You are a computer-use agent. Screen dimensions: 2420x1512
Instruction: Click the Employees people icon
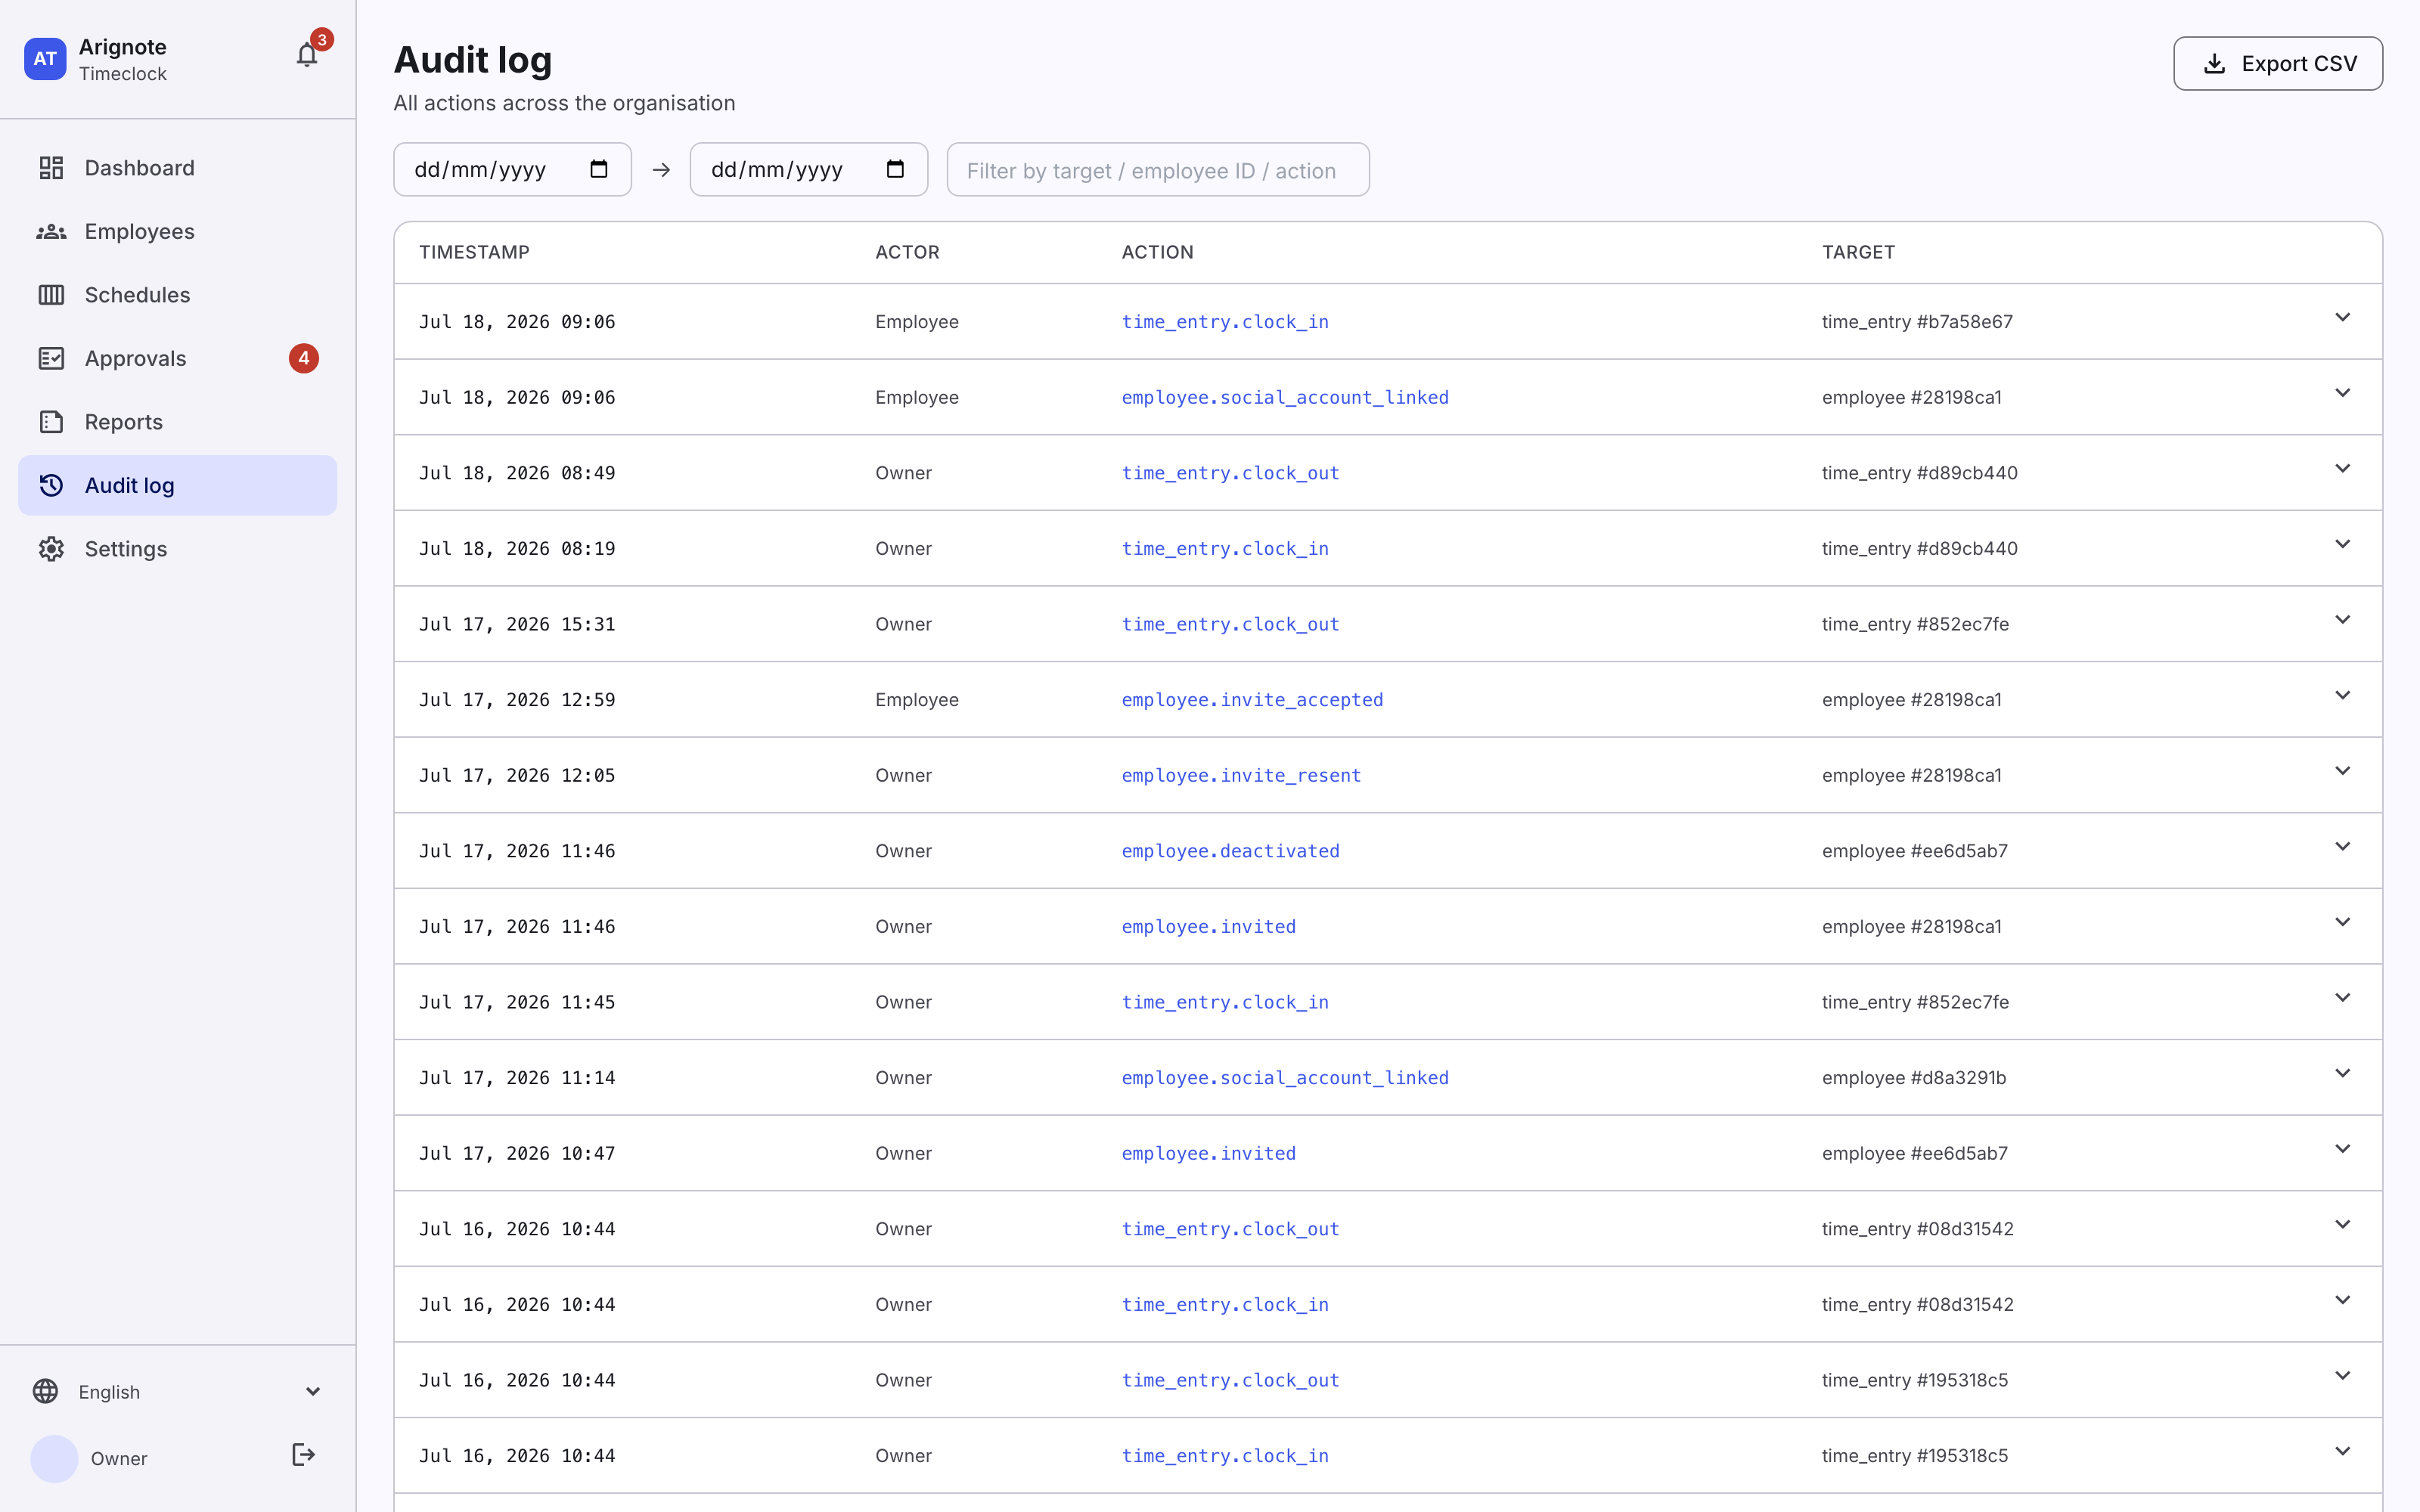tap(51, 232)
